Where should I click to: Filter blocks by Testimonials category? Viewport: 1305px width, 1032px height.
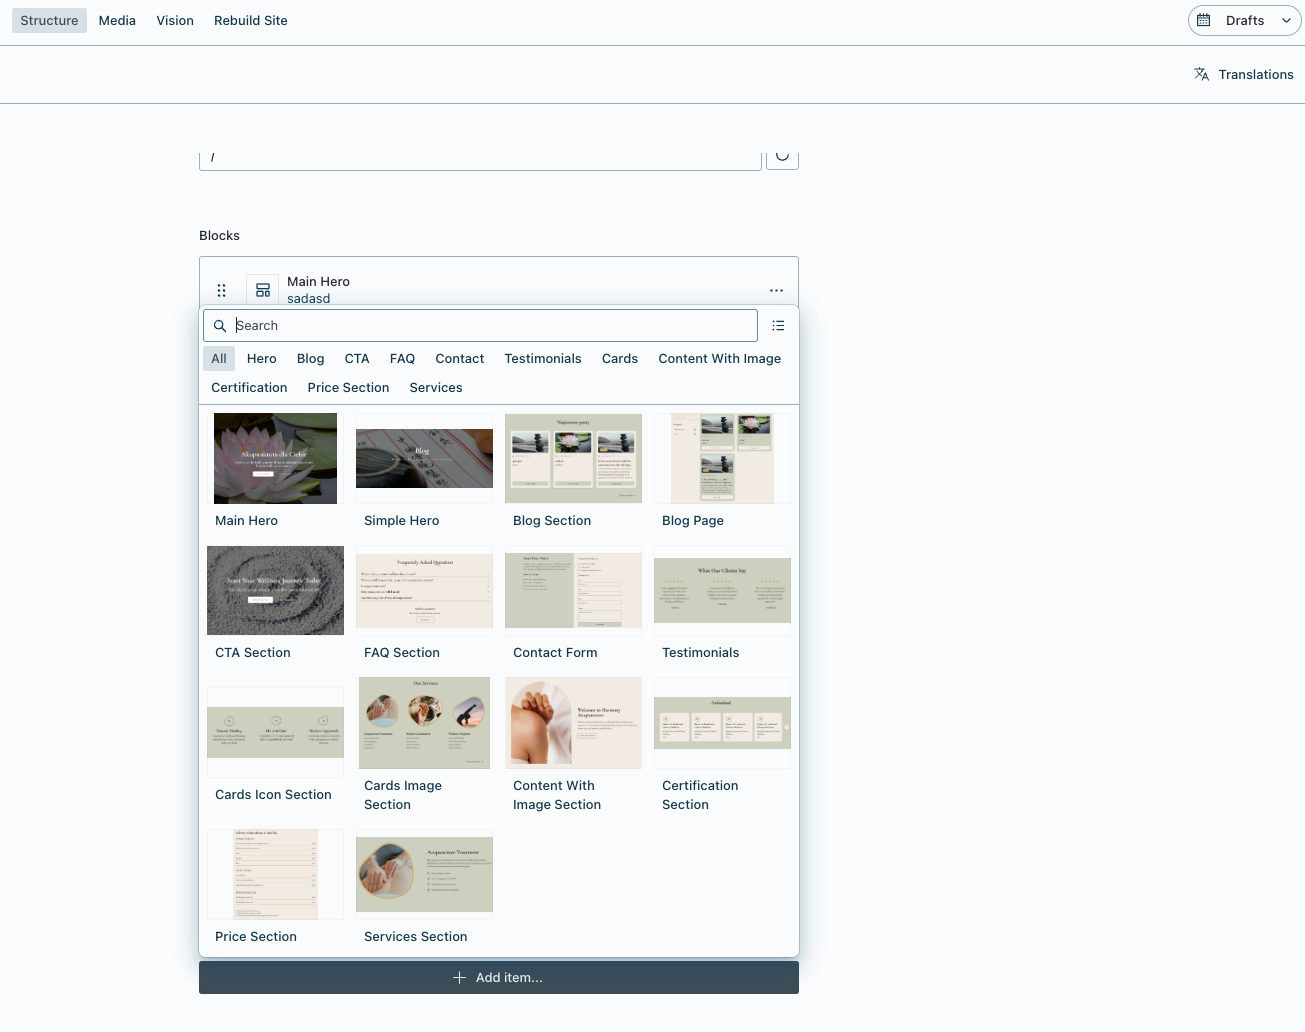(543, 359)
